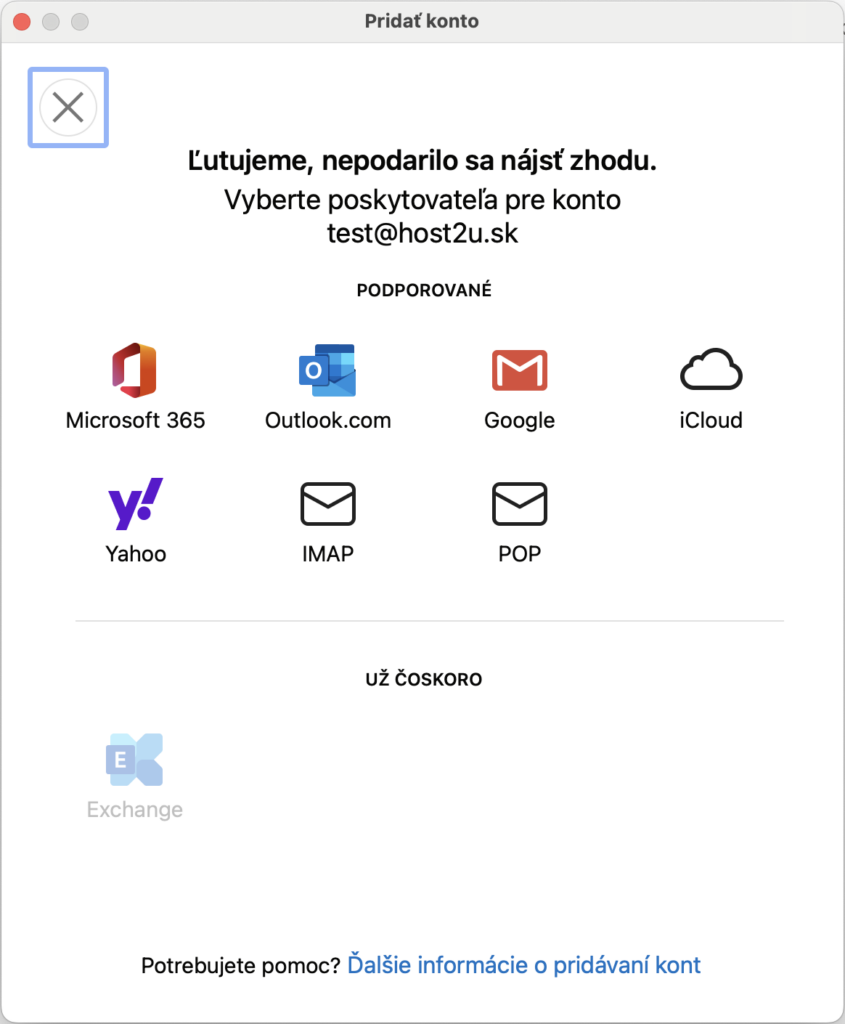Image resolution: width=845 pixels, height=1024 pixels.
Task: Select the iCloud cloud icon
Action: tap(711, 369)
